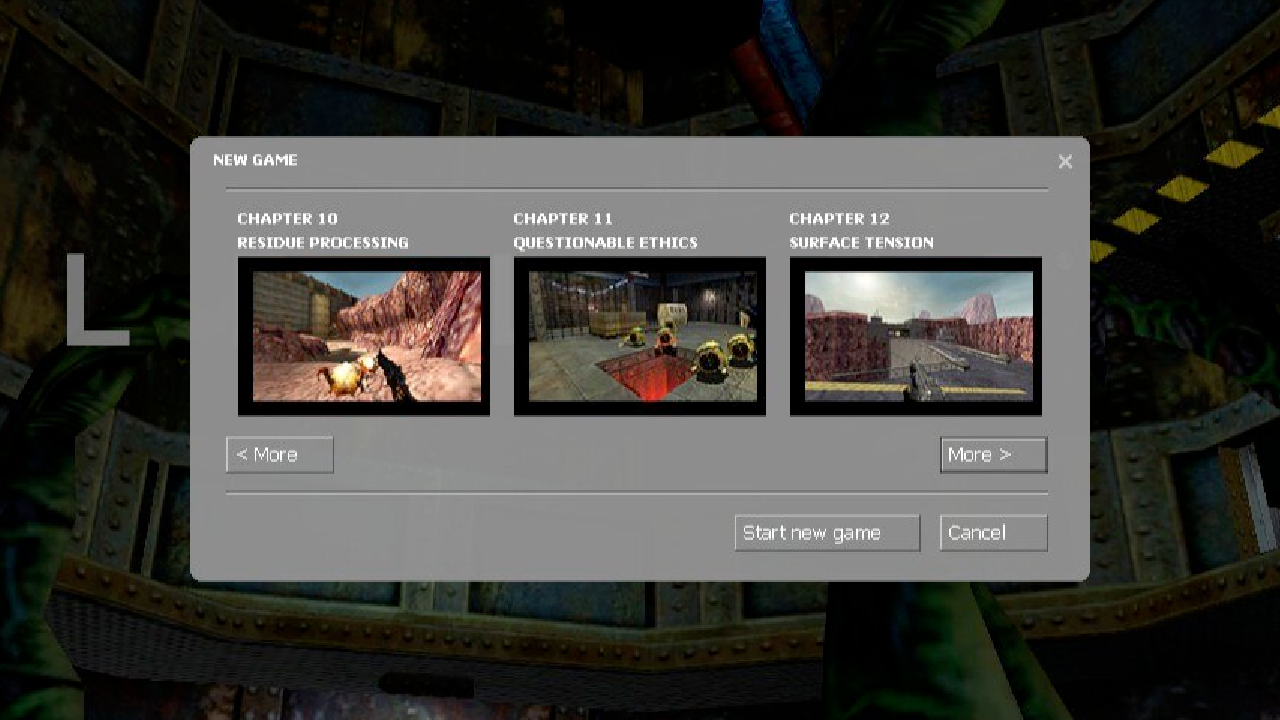The image size is (1280, 720).
Task: Click the NEW GAME dialog header text
Action: tap(256, 159)
